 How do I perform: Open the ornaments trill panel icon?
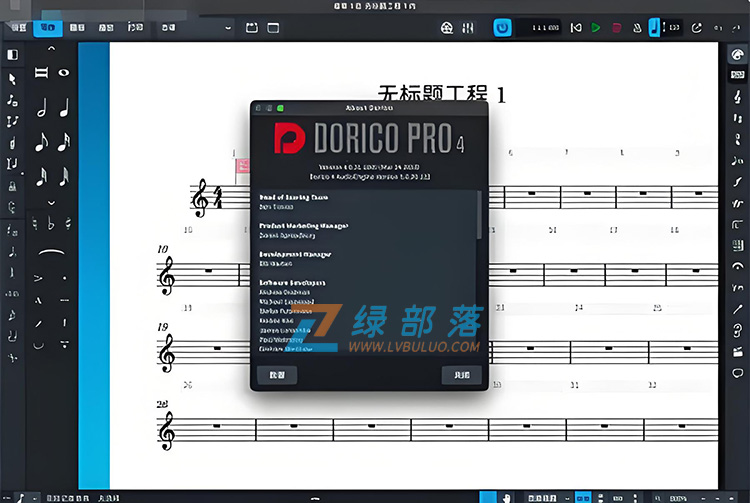737,203
